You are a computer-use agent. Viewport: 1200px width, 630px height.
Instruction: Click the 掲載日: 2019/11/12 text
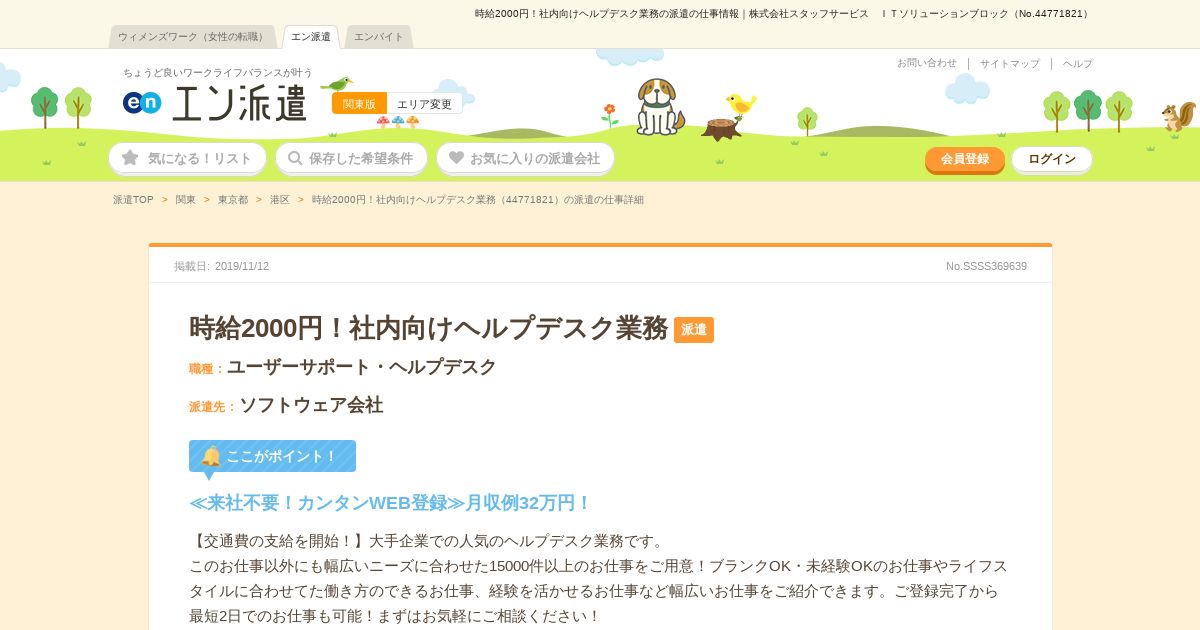pyautogui.click(x=221, y=266)
